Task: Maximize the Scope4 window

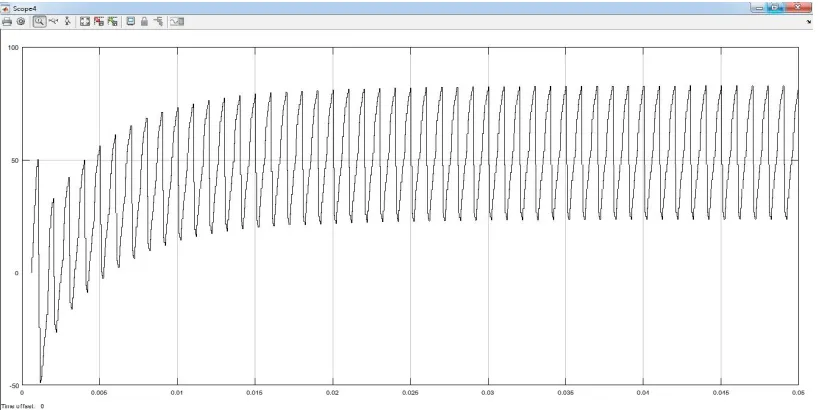Action: point(775,8)
